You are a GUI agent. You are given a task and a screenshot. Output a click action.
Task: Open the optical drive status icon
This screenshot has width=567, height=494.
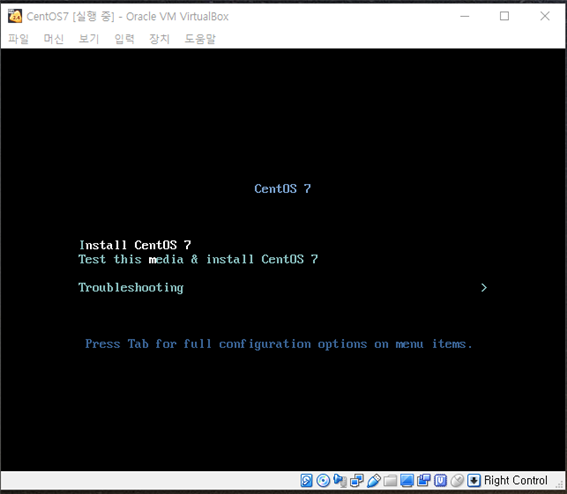click(x=323, y=481)
